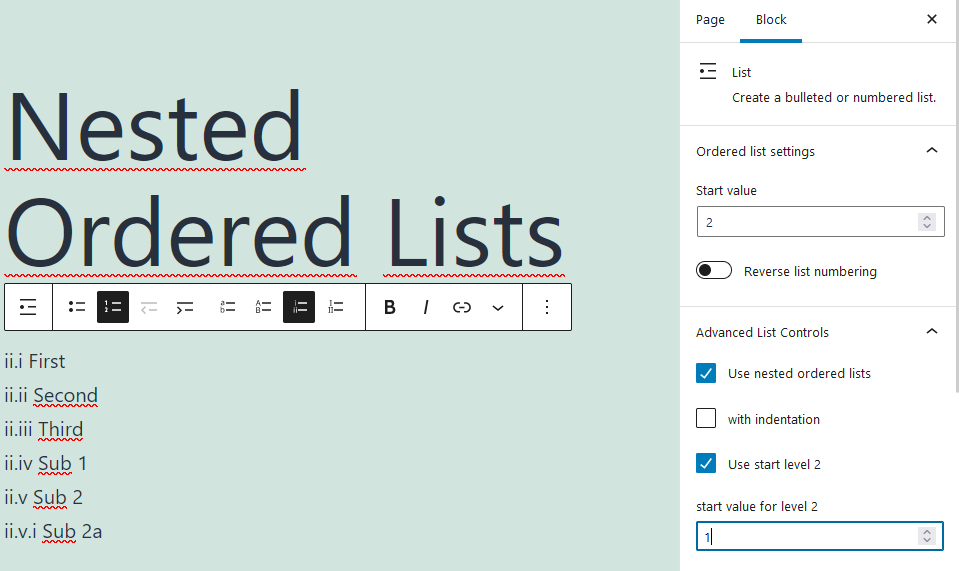The width and height of the screenshot is (959, 571).
Task: Adjust the Start value spinner arrows
Action: [927, 221]
